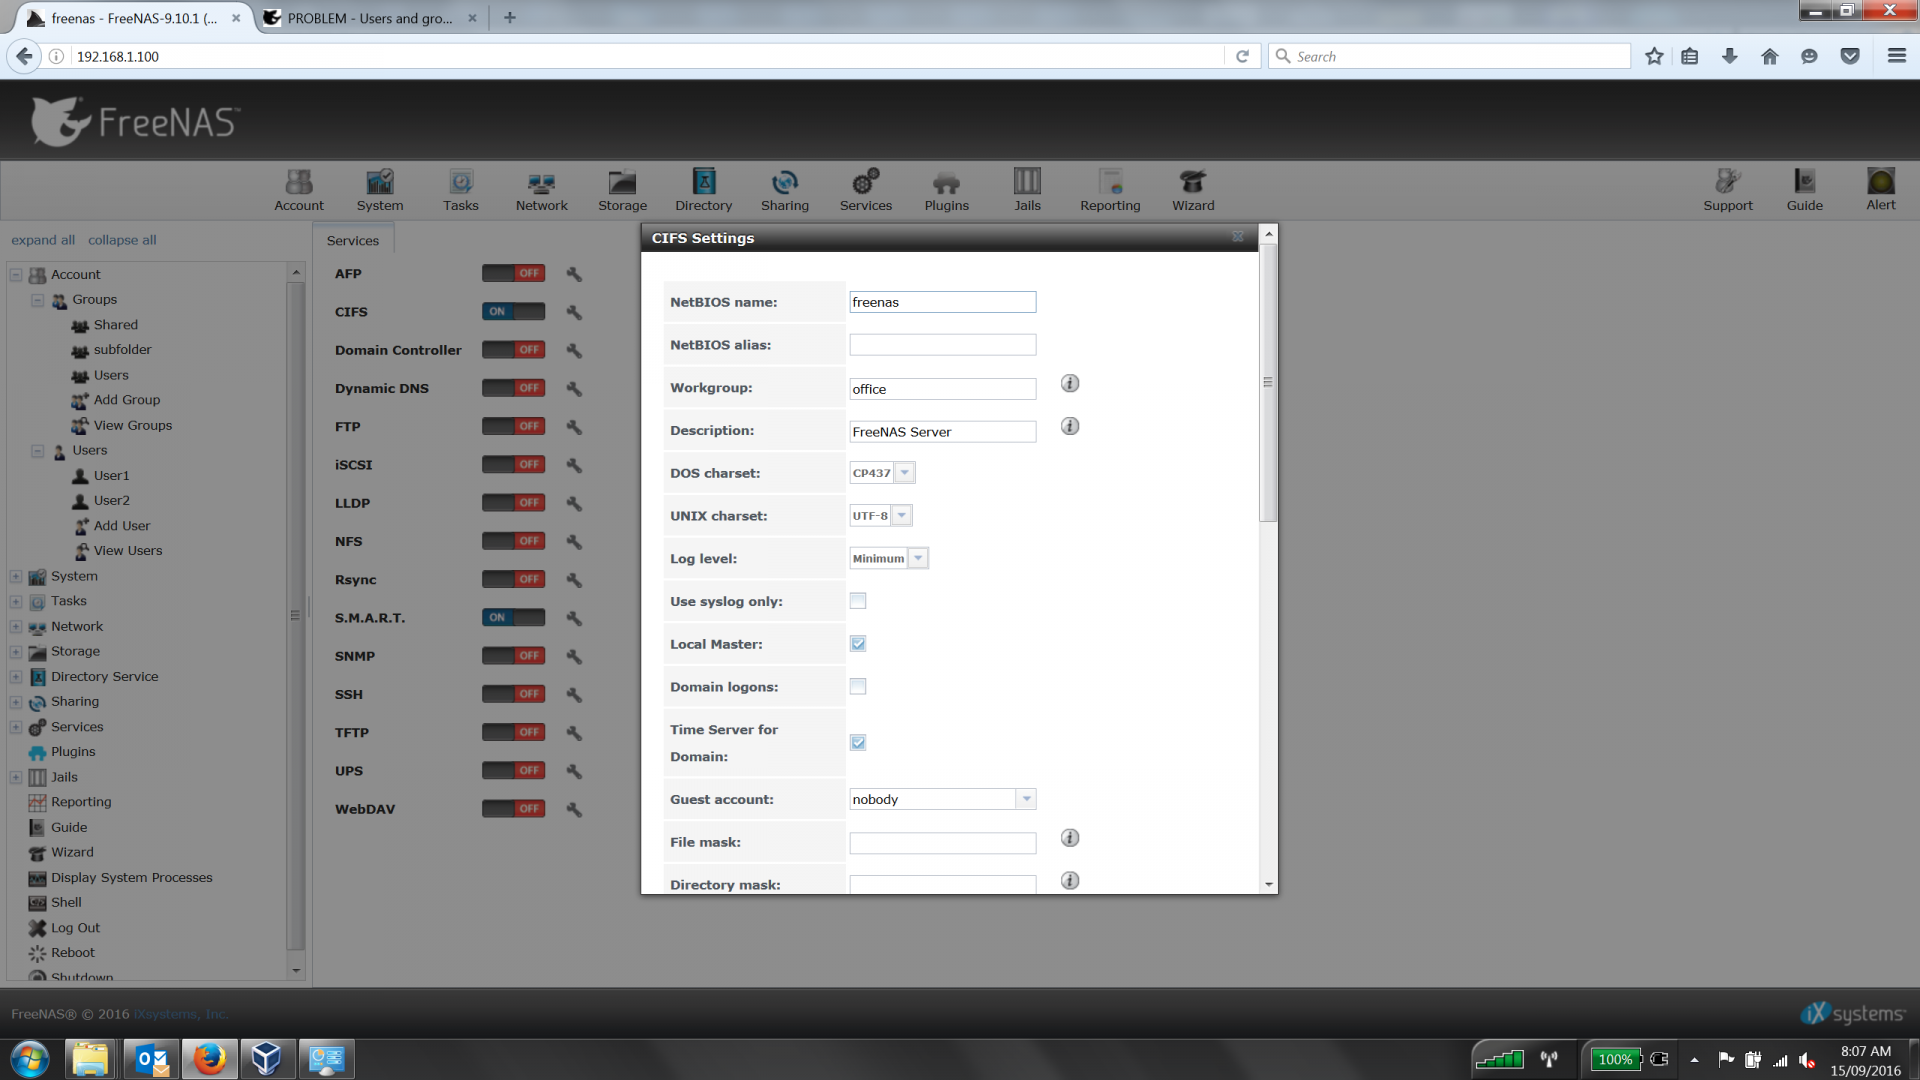This screenshot has height=1080, width=1920.
Task: Click the info icon beside Workgroup
Action: tap(1070, 384)
